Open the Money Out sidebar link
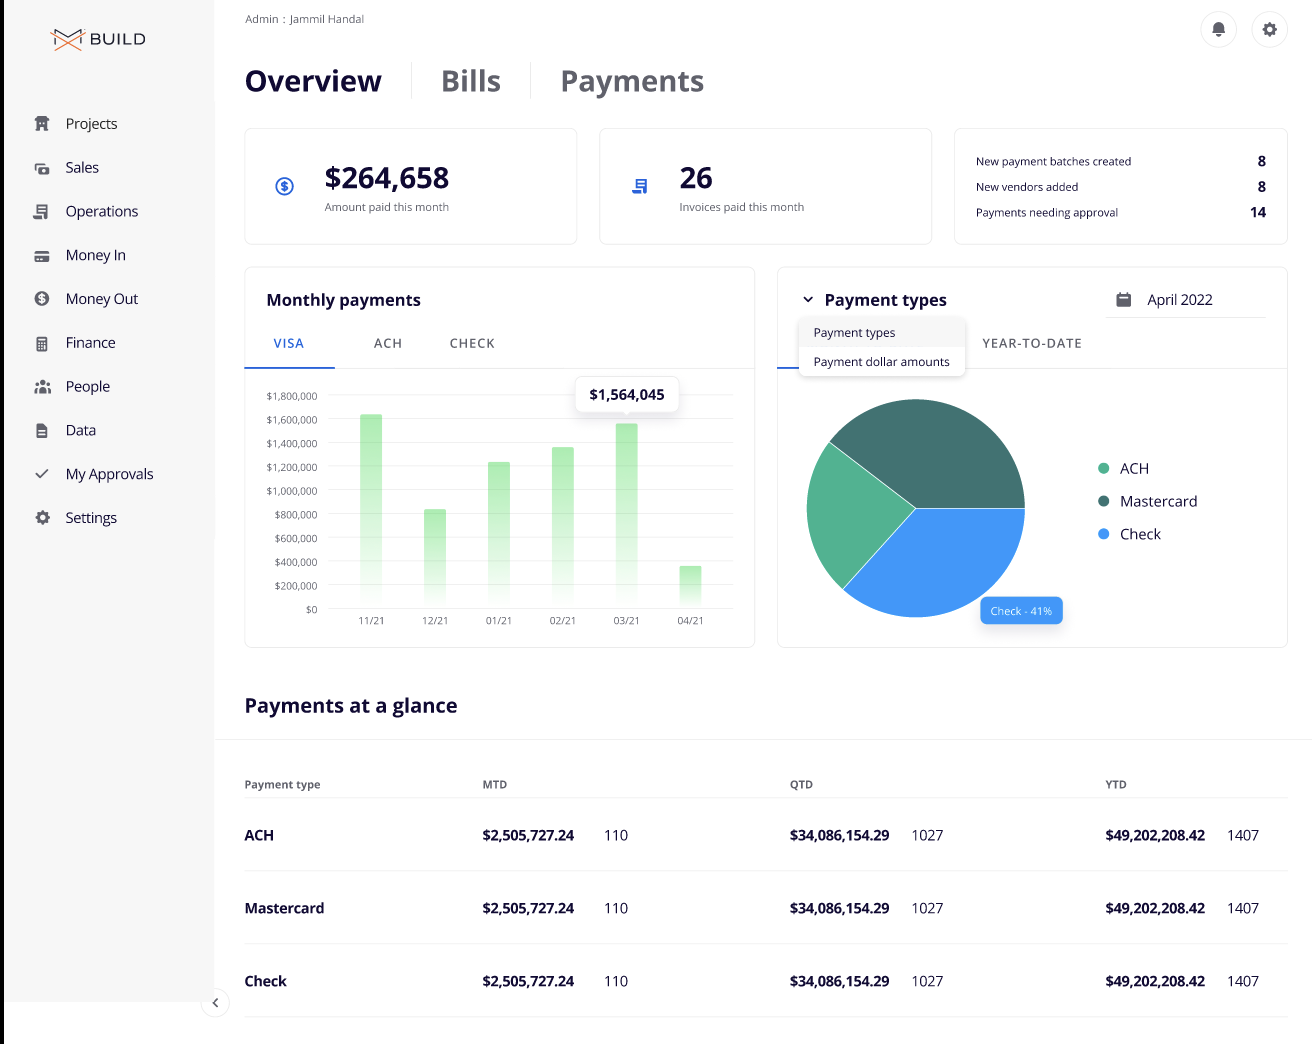Viewport: 1312px width, 1044px height. coord(101,299)
